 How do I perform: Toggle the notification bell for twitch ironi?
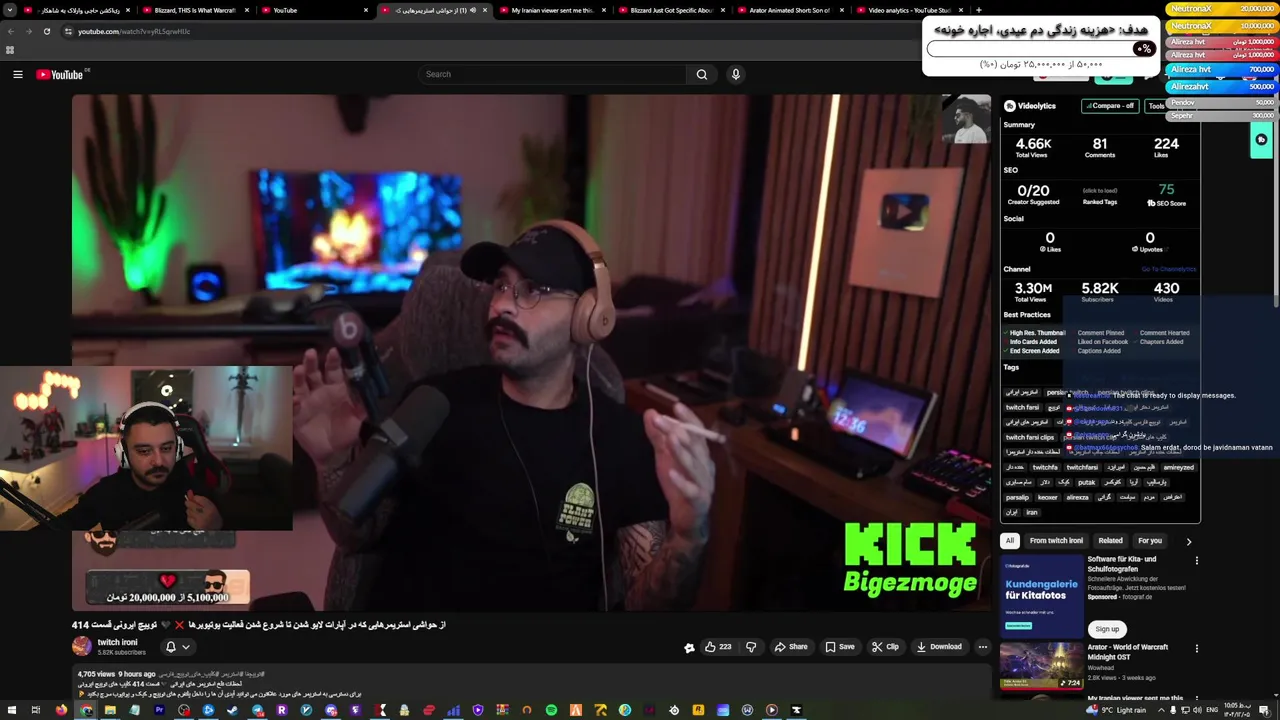click(170, 647)
